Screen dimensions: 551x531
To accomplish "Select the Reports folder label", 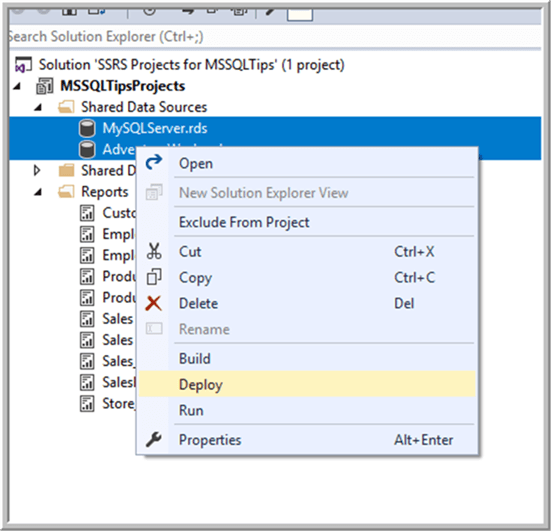I will click(x=105, y=192).
